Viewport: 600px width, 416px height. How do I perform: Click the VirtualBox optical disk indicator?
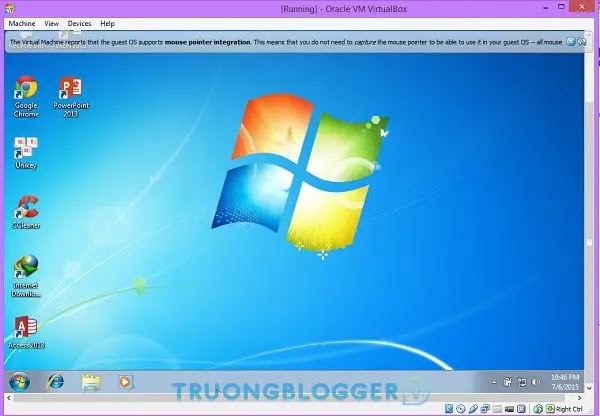click(x=461, y=409)
